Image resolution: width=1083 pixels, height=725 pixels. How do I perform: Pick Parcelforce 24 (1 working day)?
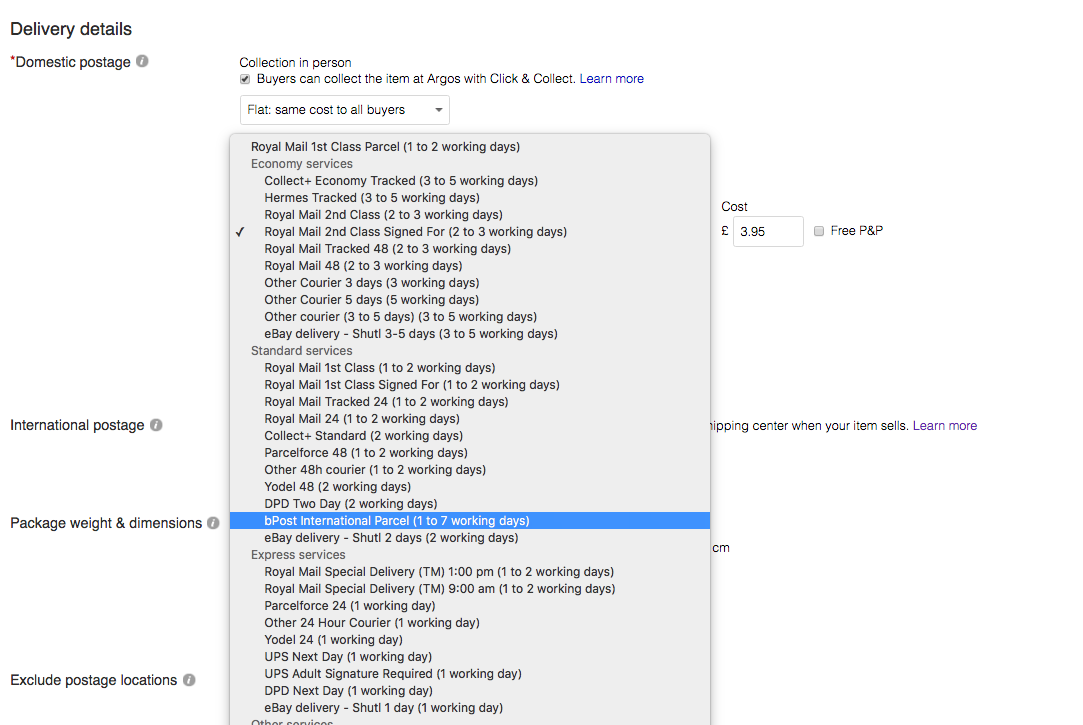[x=470, y=606]
